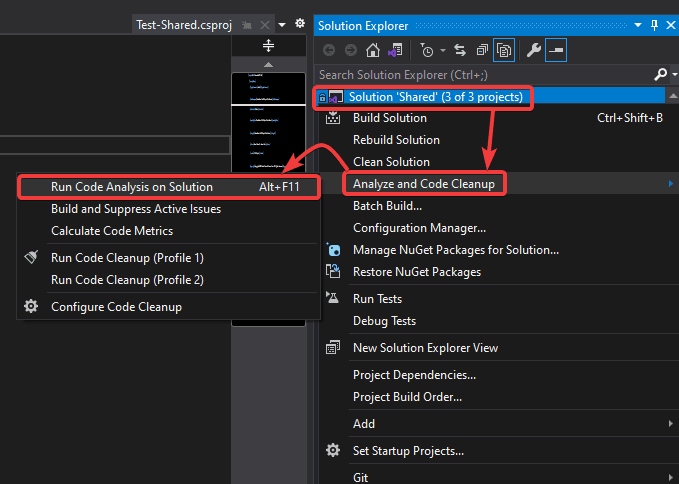Open the Pending Changes Filter clock icon

click(427, 51)
